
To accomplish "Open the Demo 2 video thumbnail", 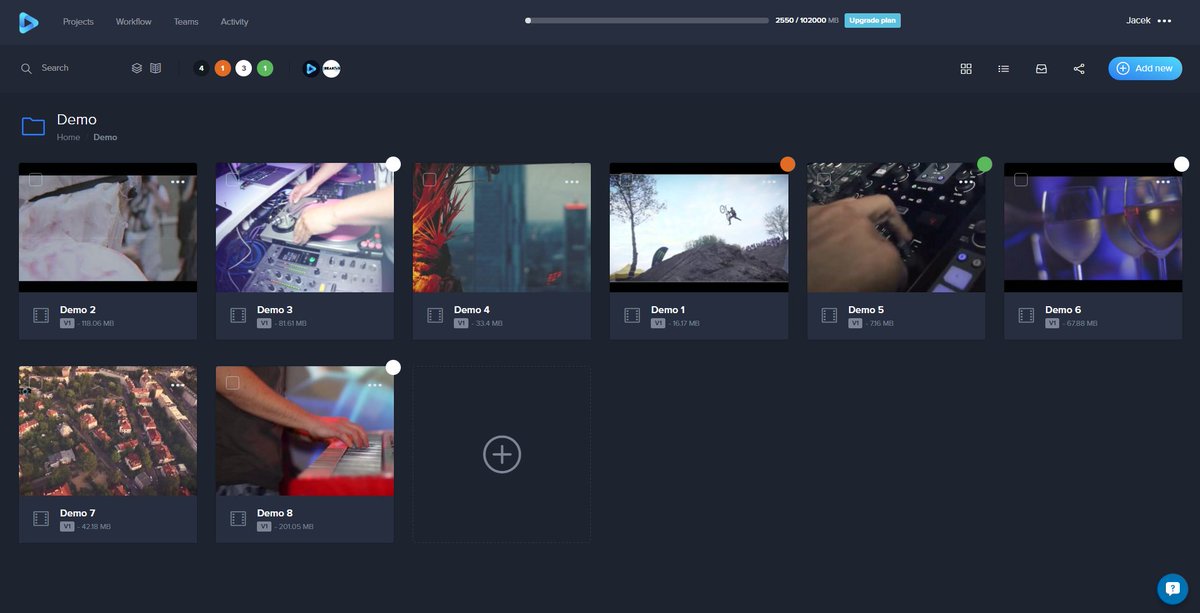I will 108,227.
